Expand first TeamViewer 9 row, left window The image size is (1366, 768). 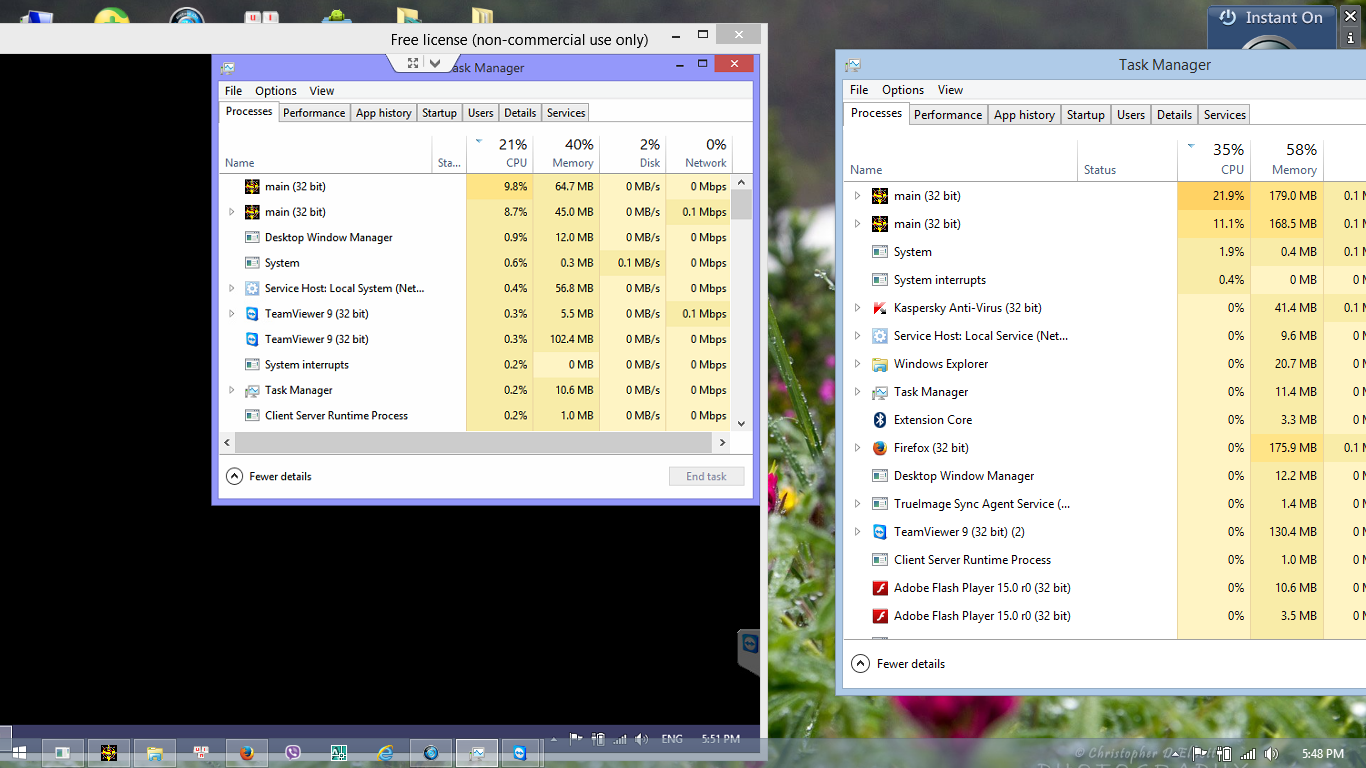pos(232,314)
